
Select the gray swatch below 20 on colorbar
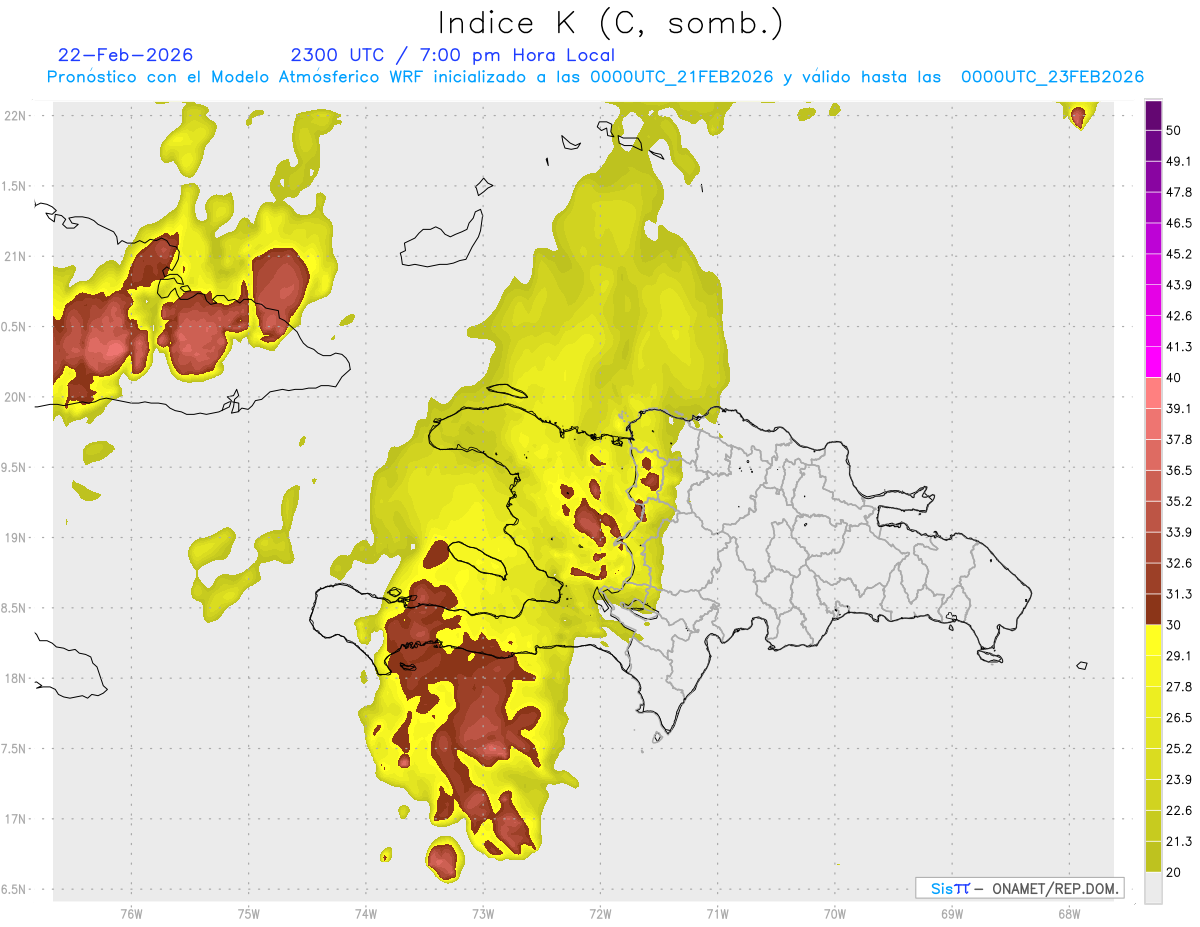tap(1153, 888)
